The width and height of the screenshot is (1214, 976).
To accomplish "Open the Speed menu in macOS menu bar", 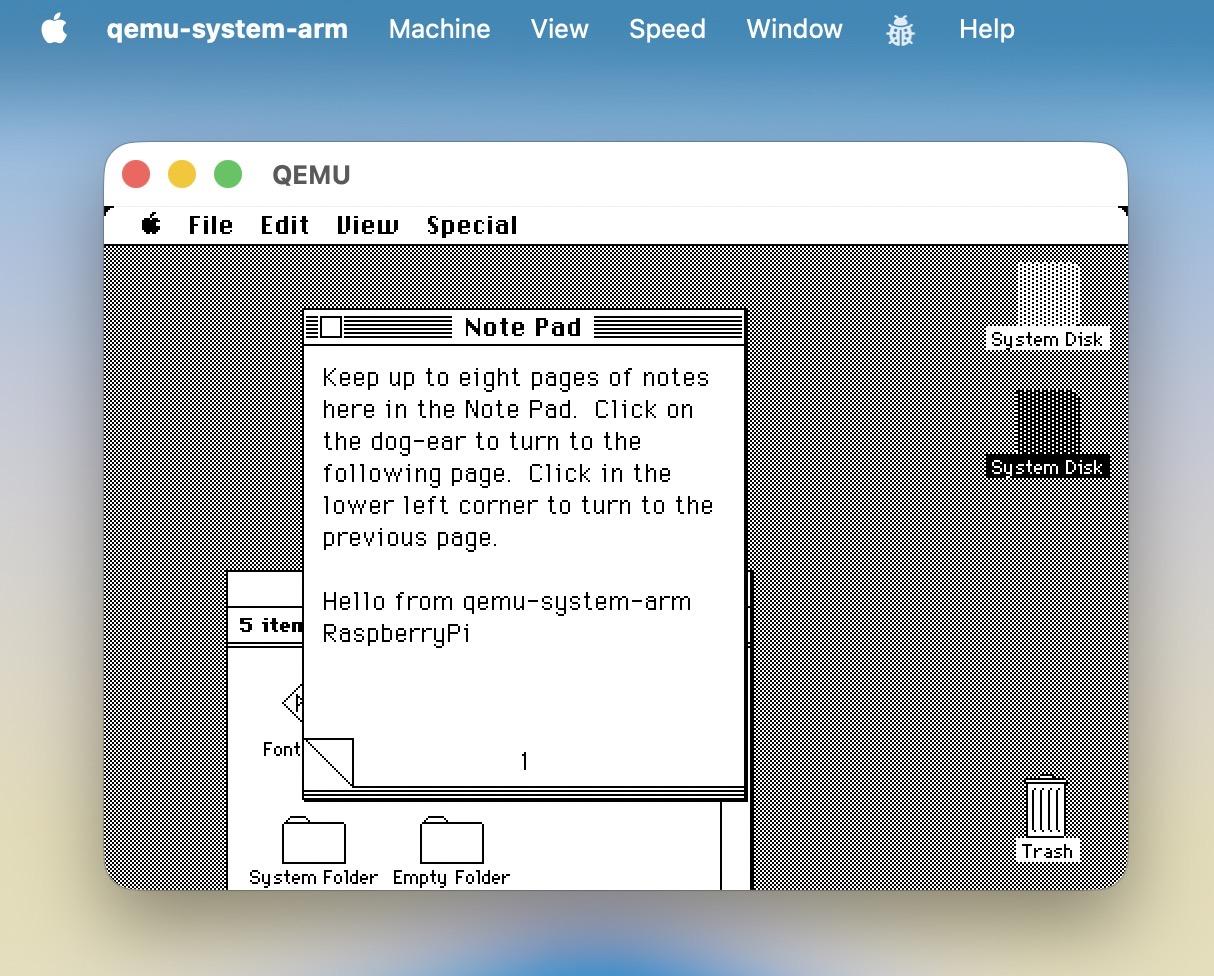I will tap(667, 29).
